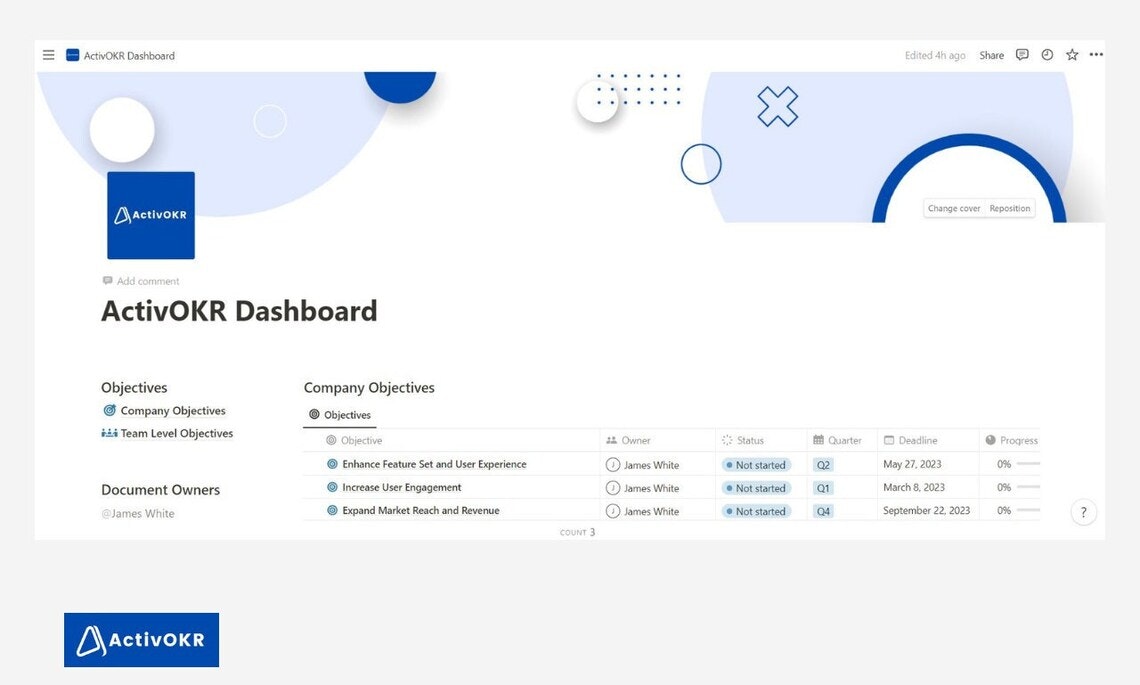Image resolution: width=1140 pixels, height=685 pixels.
Task: Click the Owner column header
Action: [628, 441]
